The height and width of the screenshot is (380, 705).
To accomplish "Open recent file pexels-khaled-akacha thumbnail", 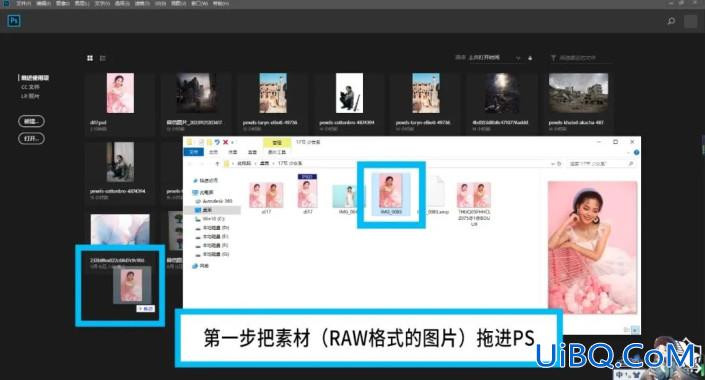I will click(578, 93).
